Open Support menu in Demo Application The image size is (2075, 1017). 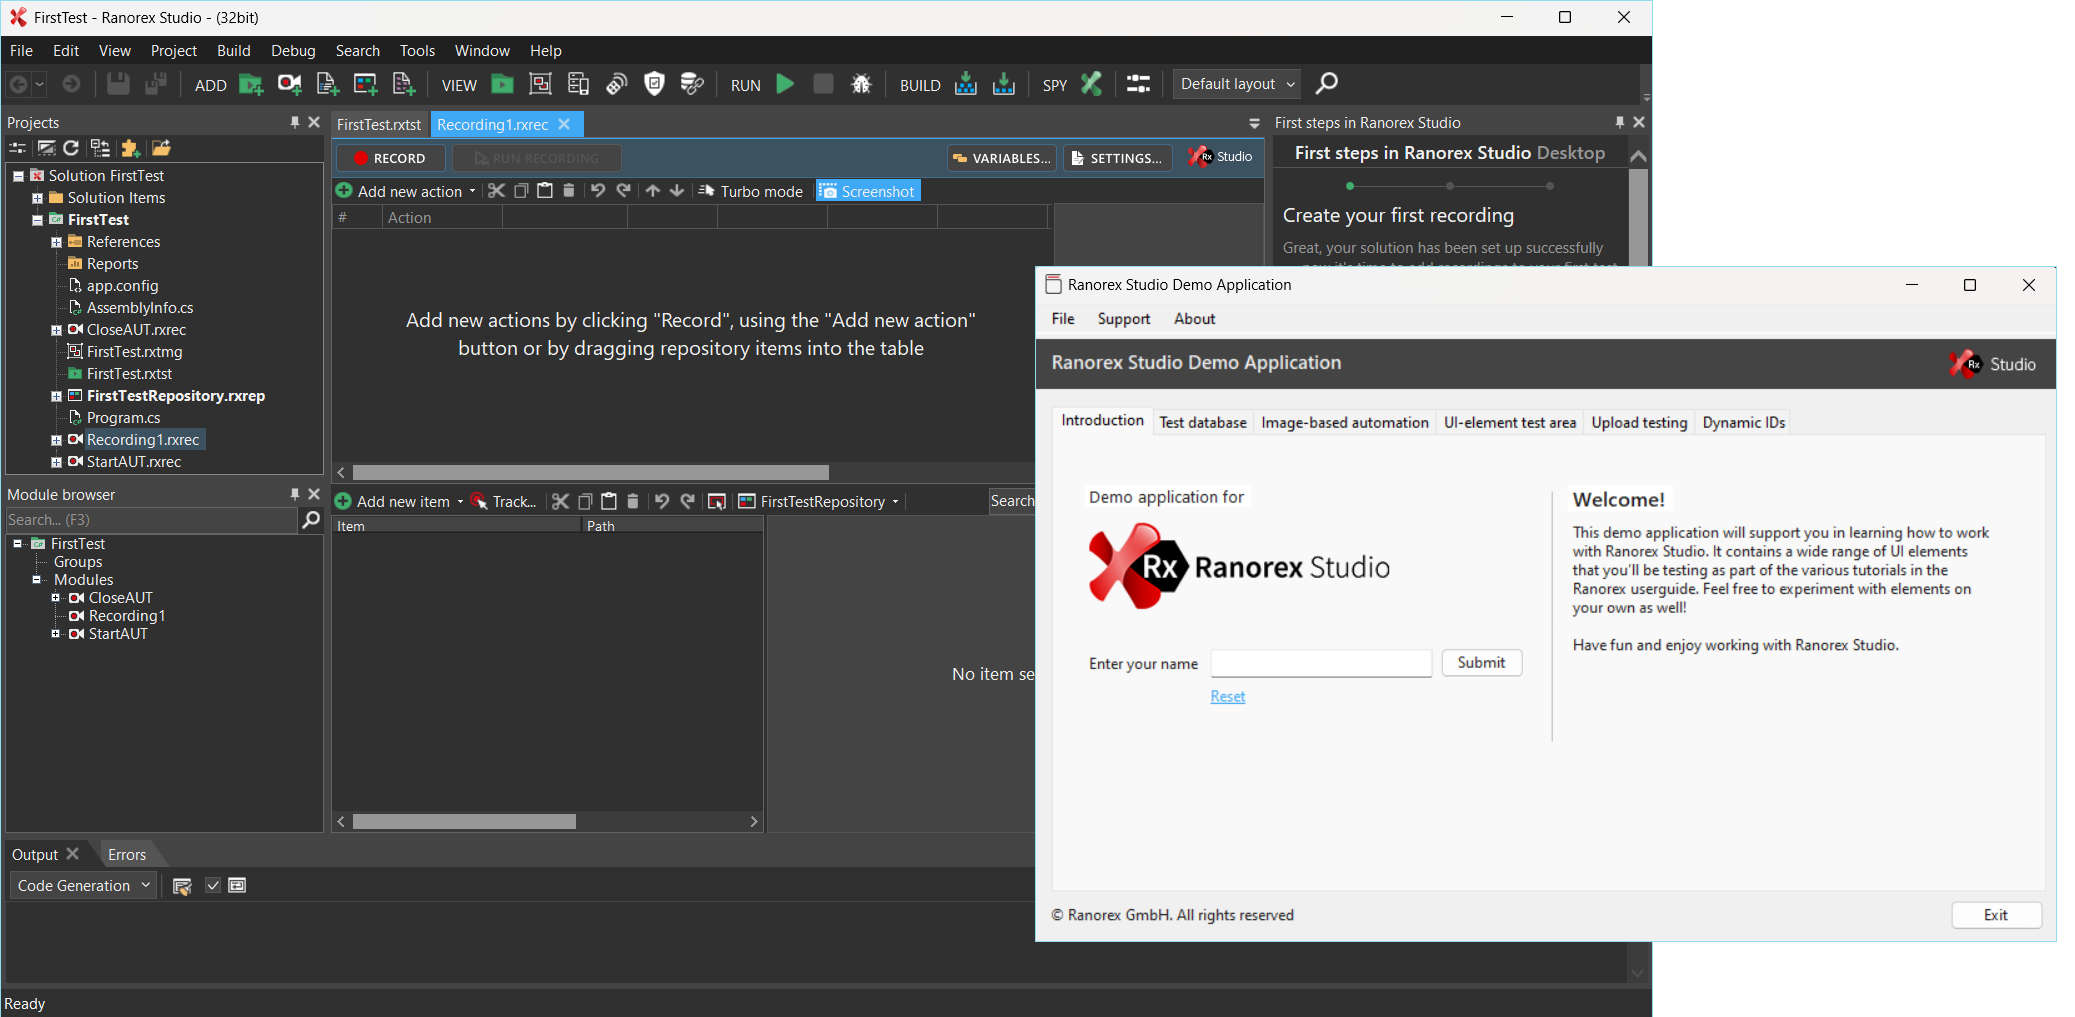[1124, 319]
